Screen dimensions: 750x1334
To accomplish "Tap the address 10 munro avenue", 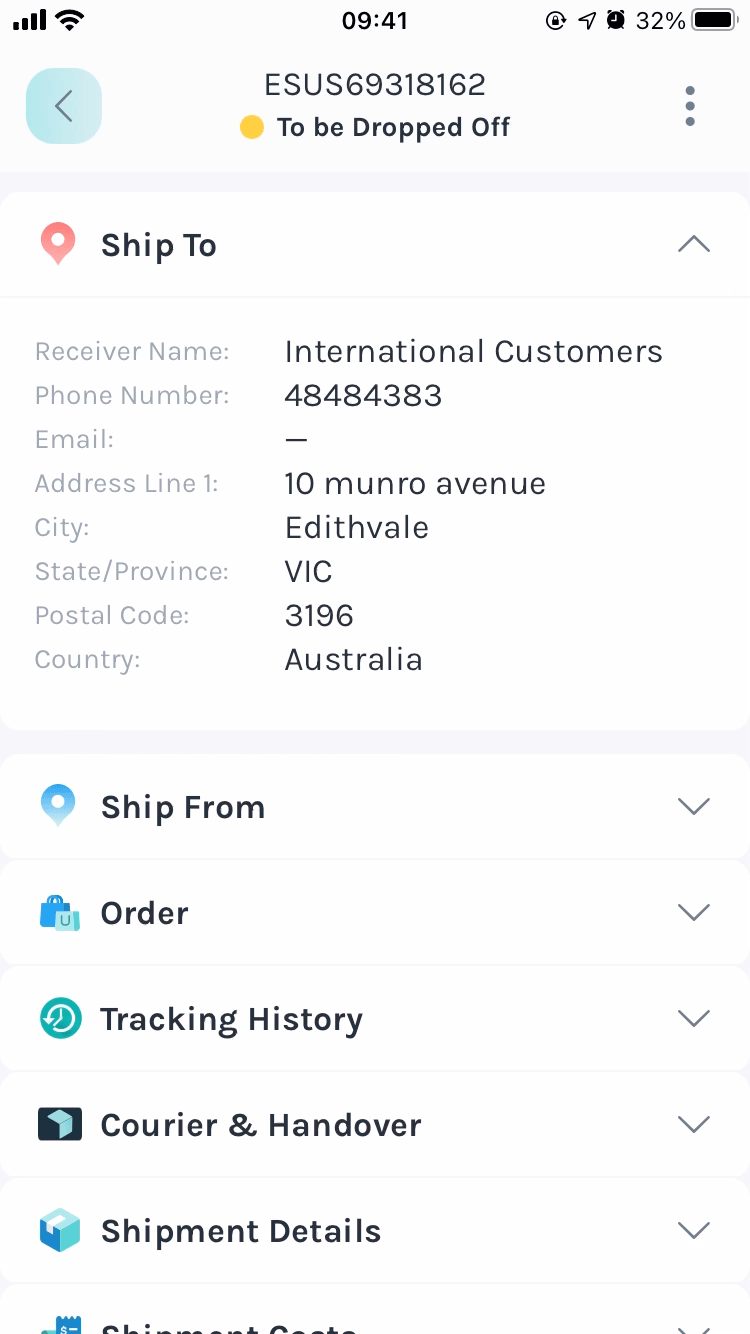I will [415, 484].
